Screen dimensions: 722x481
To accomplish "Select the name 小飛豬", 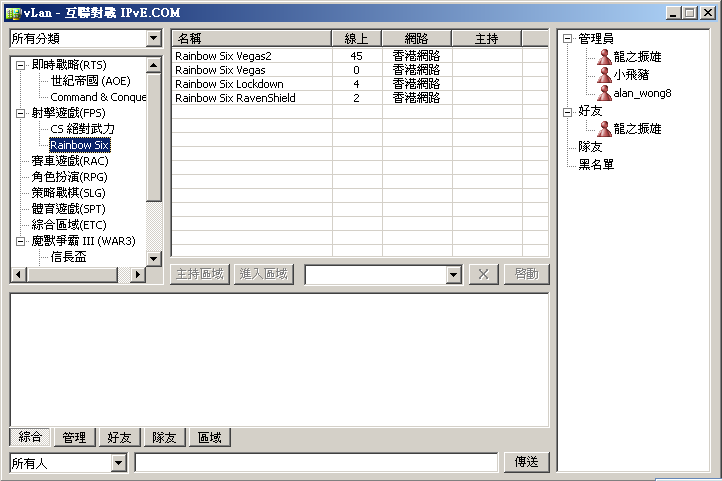I will [631, 75].
